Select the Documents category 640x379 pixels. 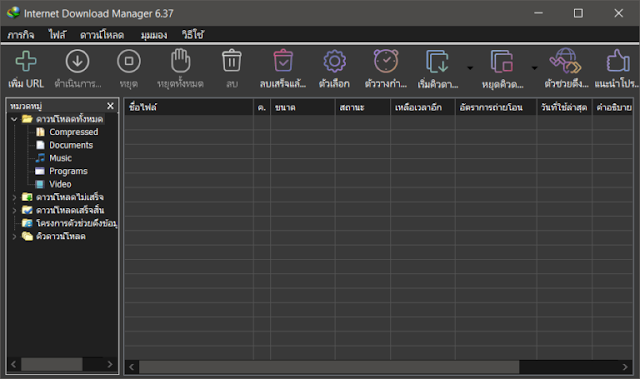pos(71,145)
